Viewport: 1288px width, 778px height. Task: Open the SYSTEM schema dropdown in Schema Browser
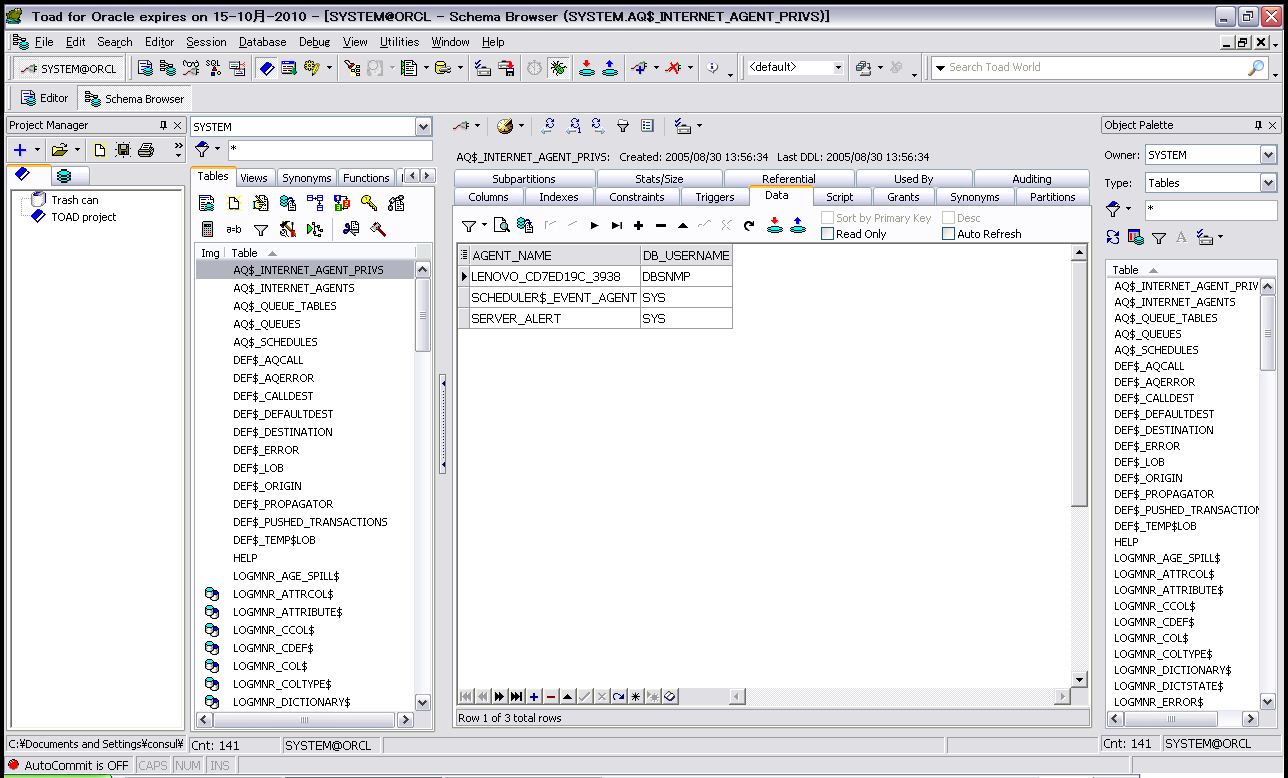coord(423,127)
